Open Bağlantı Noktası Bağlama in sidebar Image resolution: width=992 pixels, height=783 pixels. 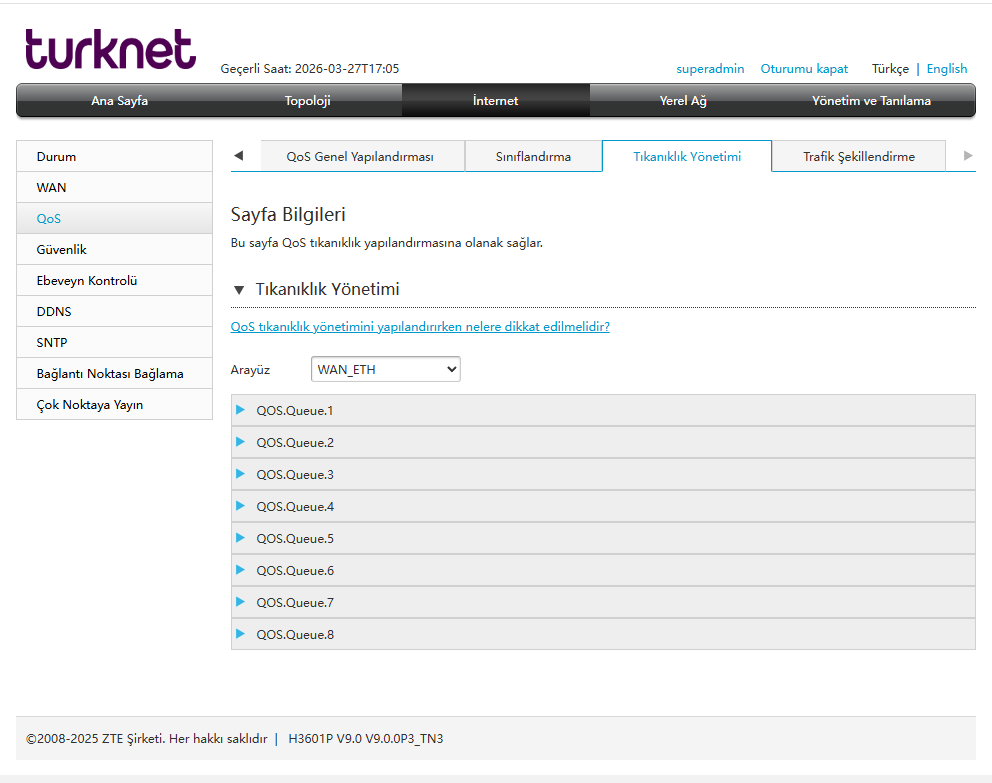[115, 373]
